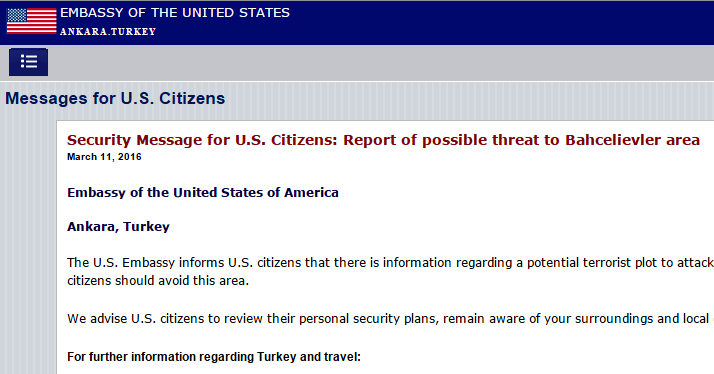The image size is (714, 374).
Task: Click the gray navigation bar beside the menu button
Action: (x=381, y=62)
